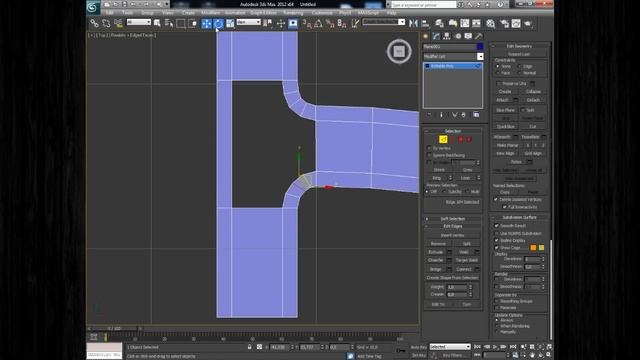640x360 pixels.
Task: Toggle the Isoline Display checkbox
Action: click(497, 240)
